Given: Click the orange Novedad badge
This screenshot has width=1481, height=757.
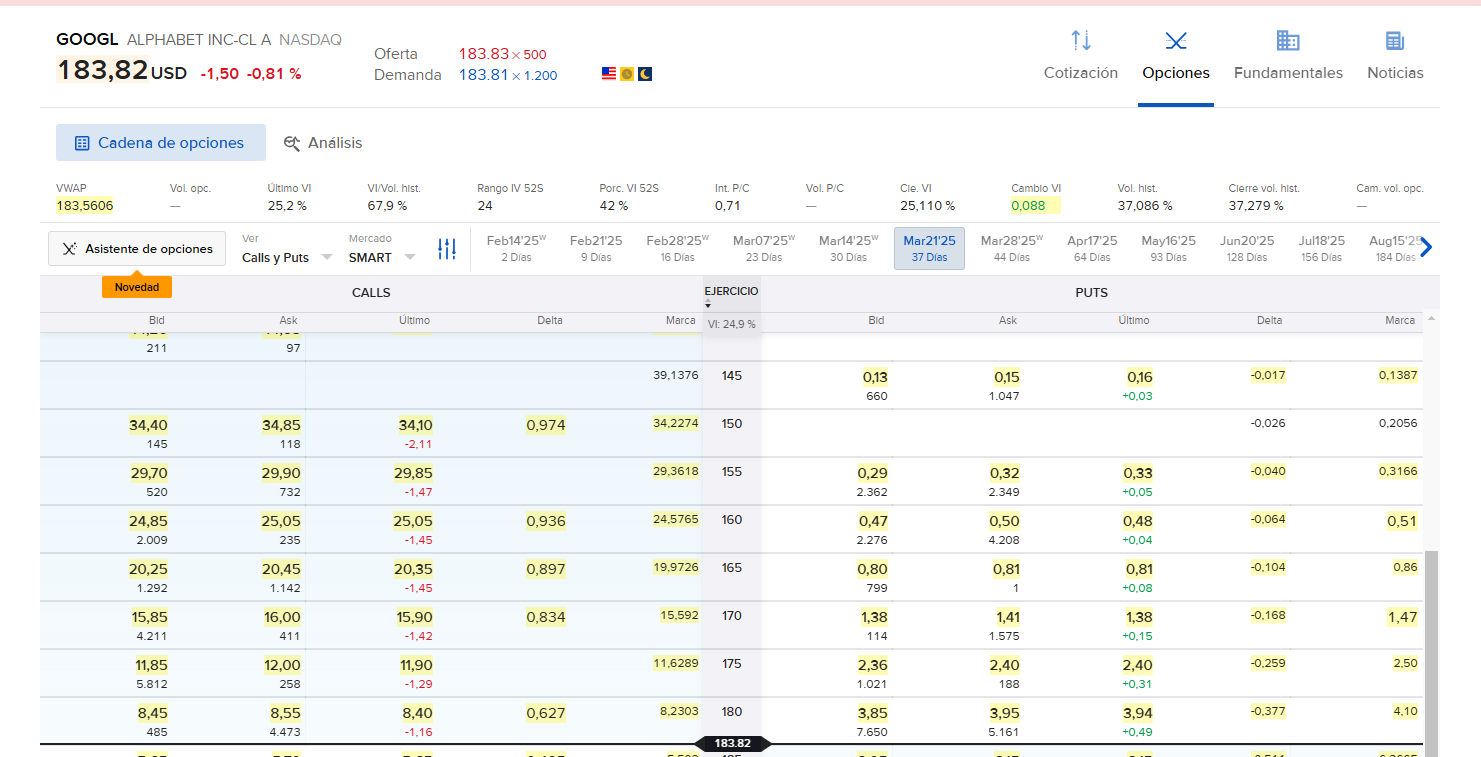Looking at the screenshot, I should pos(137,287).
